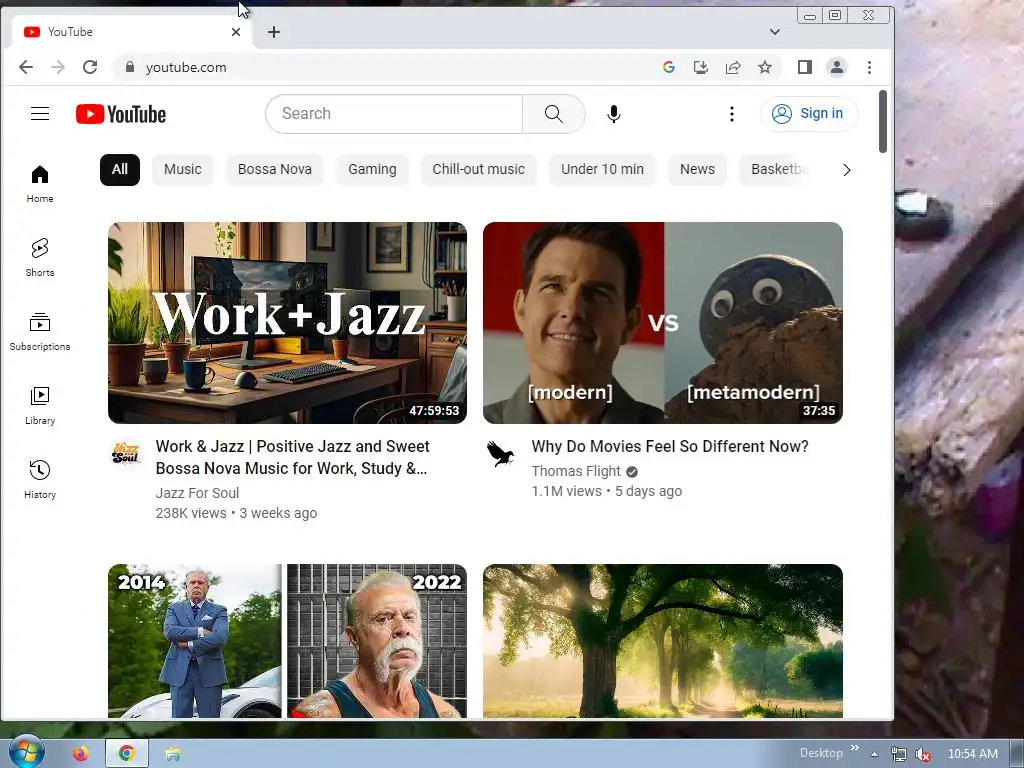Click the page vertical scrollbar
The height and width of the screenshot is (768, 1024).
pos(883,121)
